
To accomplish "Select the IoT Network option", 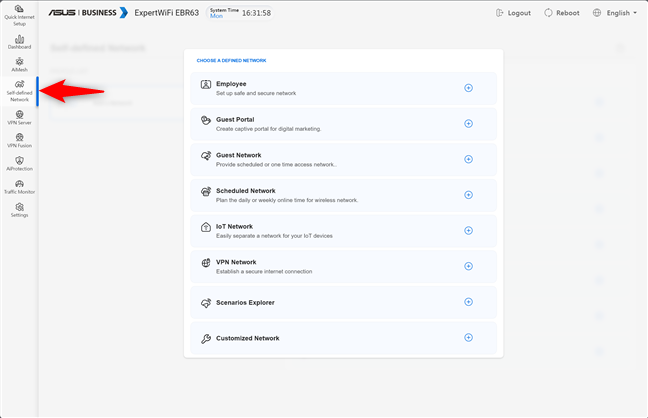I will point(468,230).
